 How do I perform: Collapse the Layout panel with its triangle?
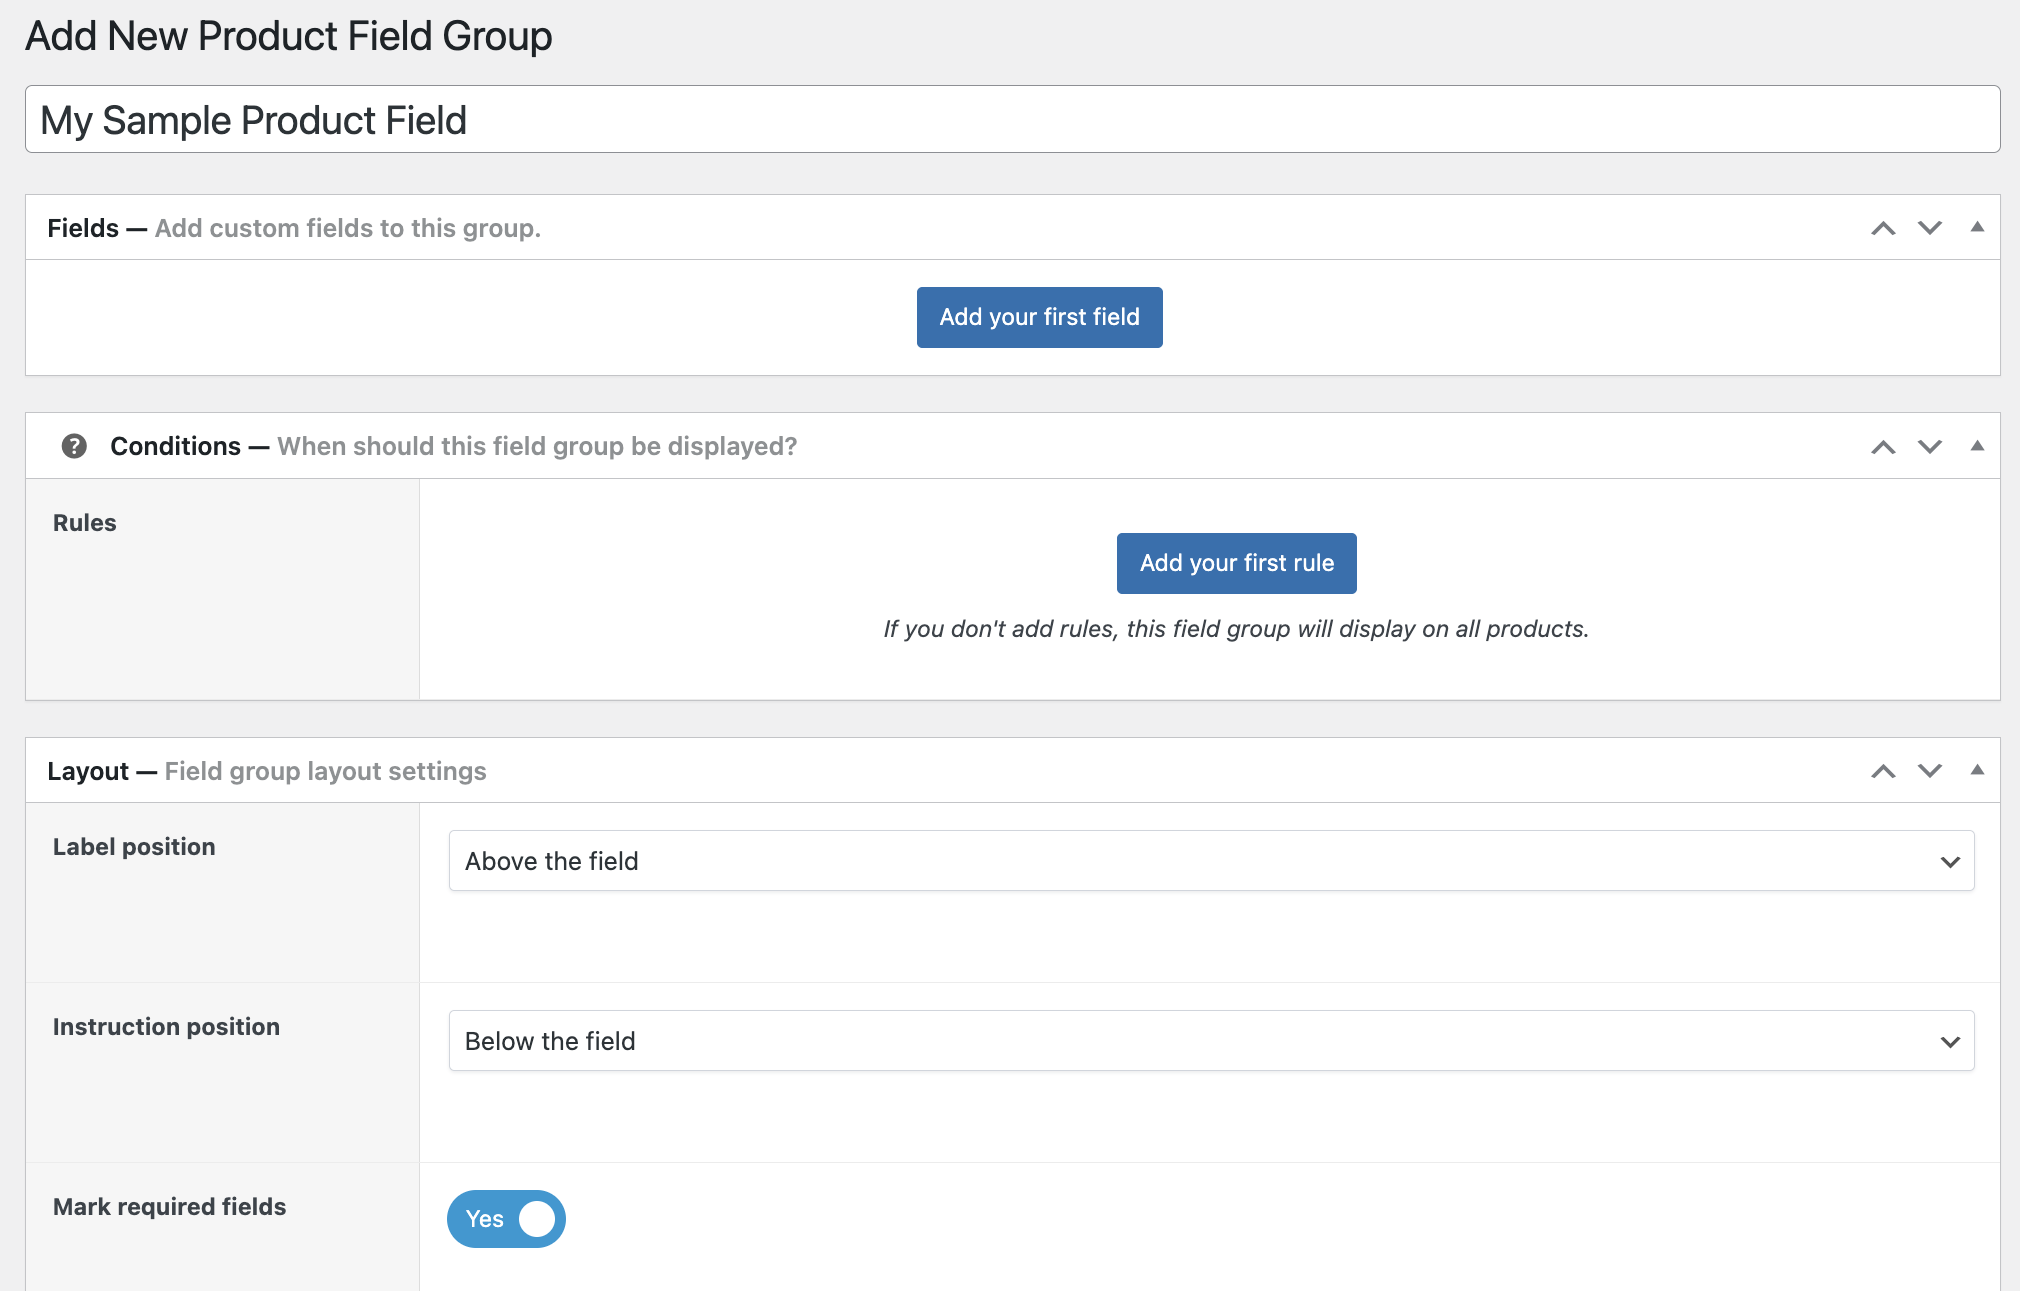point(1977,771)
